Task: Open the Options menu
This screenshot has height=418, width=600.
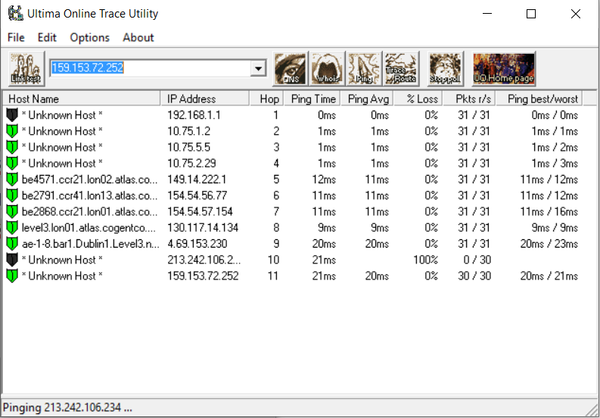Action: pos(90,37)
